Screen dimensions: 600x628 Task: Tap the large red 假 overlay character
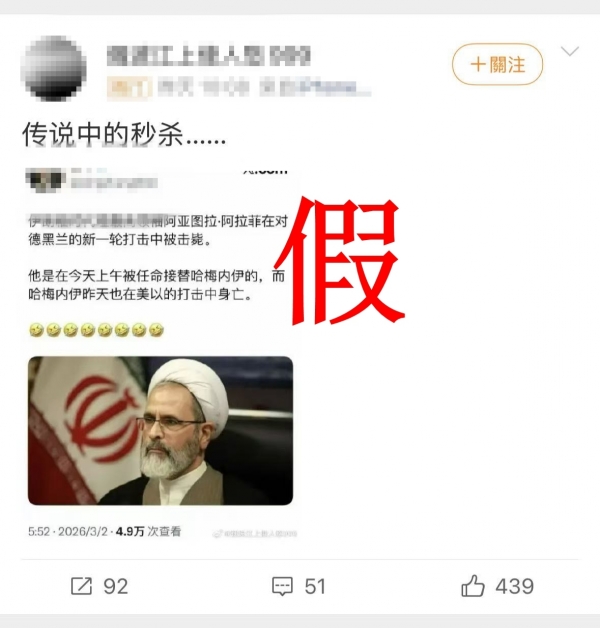341,260
